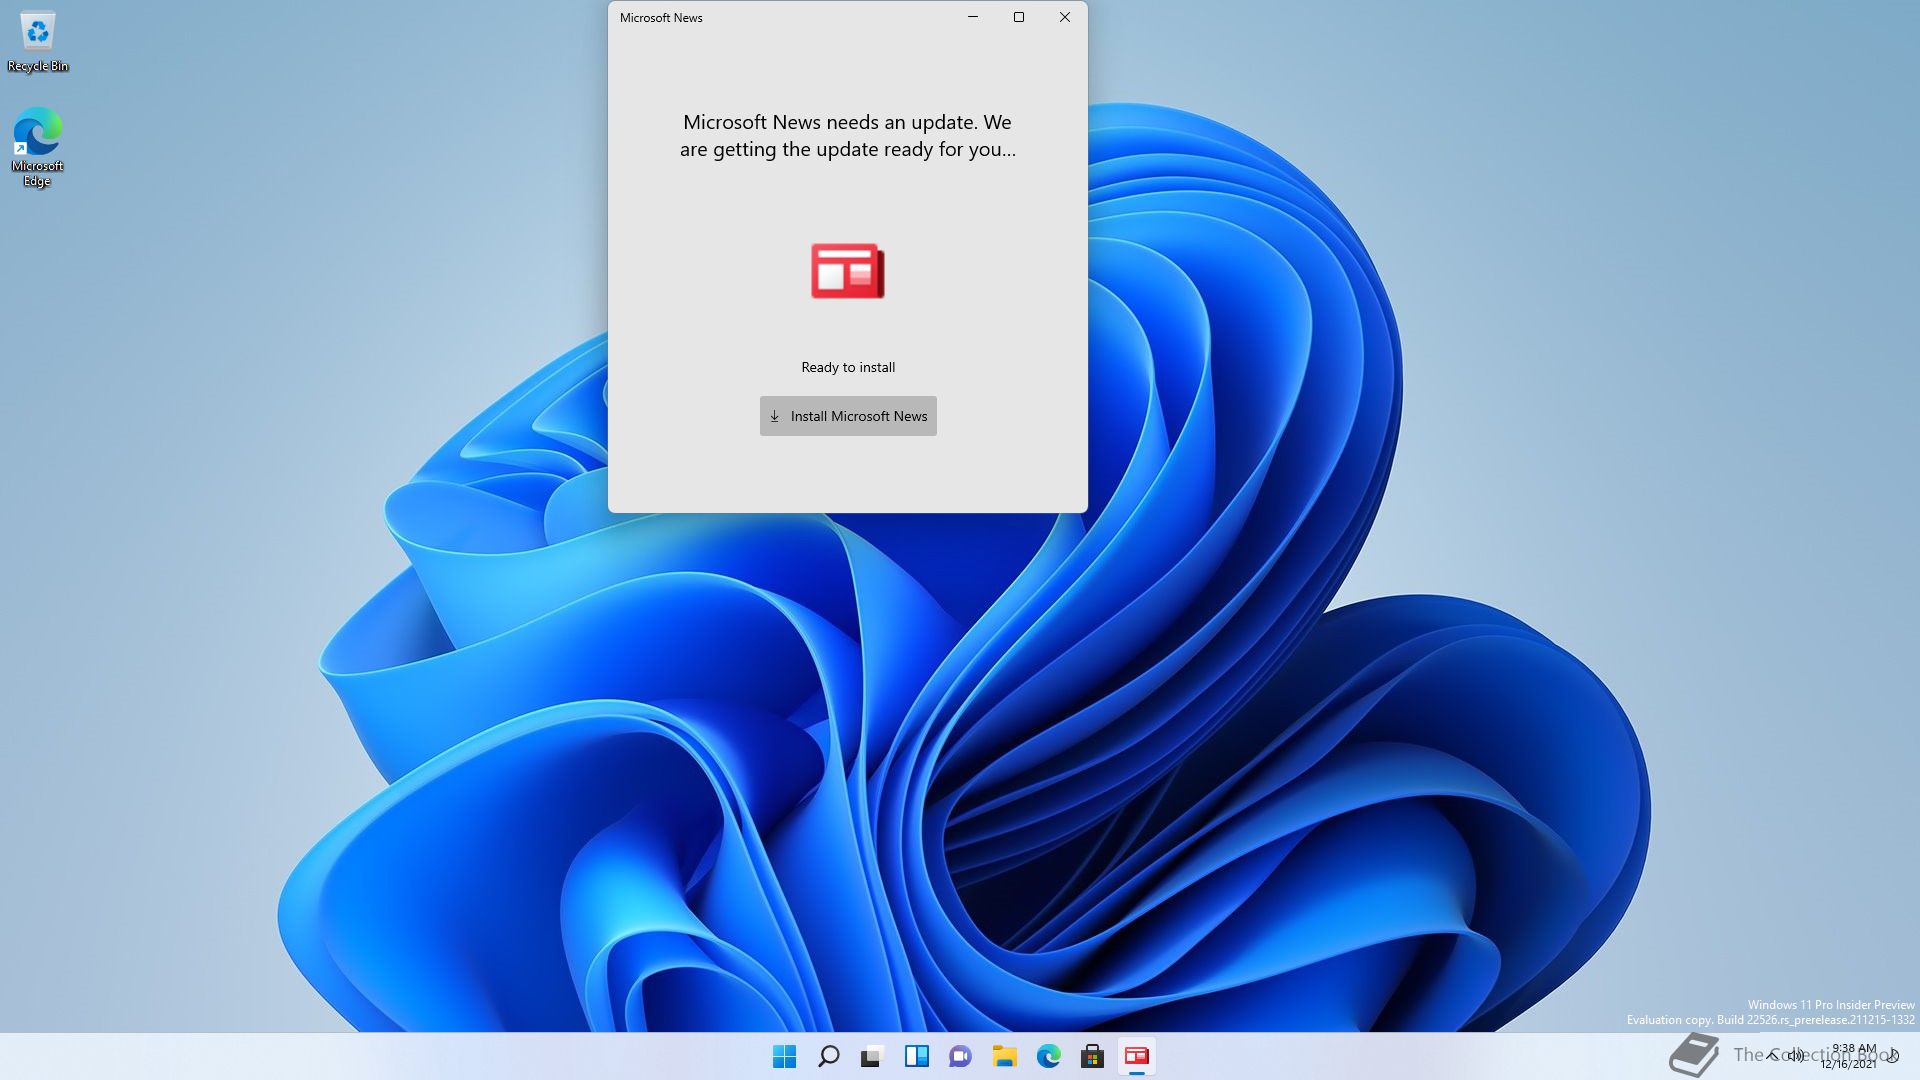
Task: Click the 'needs an update' message text
Action: [x=848, y=136]
